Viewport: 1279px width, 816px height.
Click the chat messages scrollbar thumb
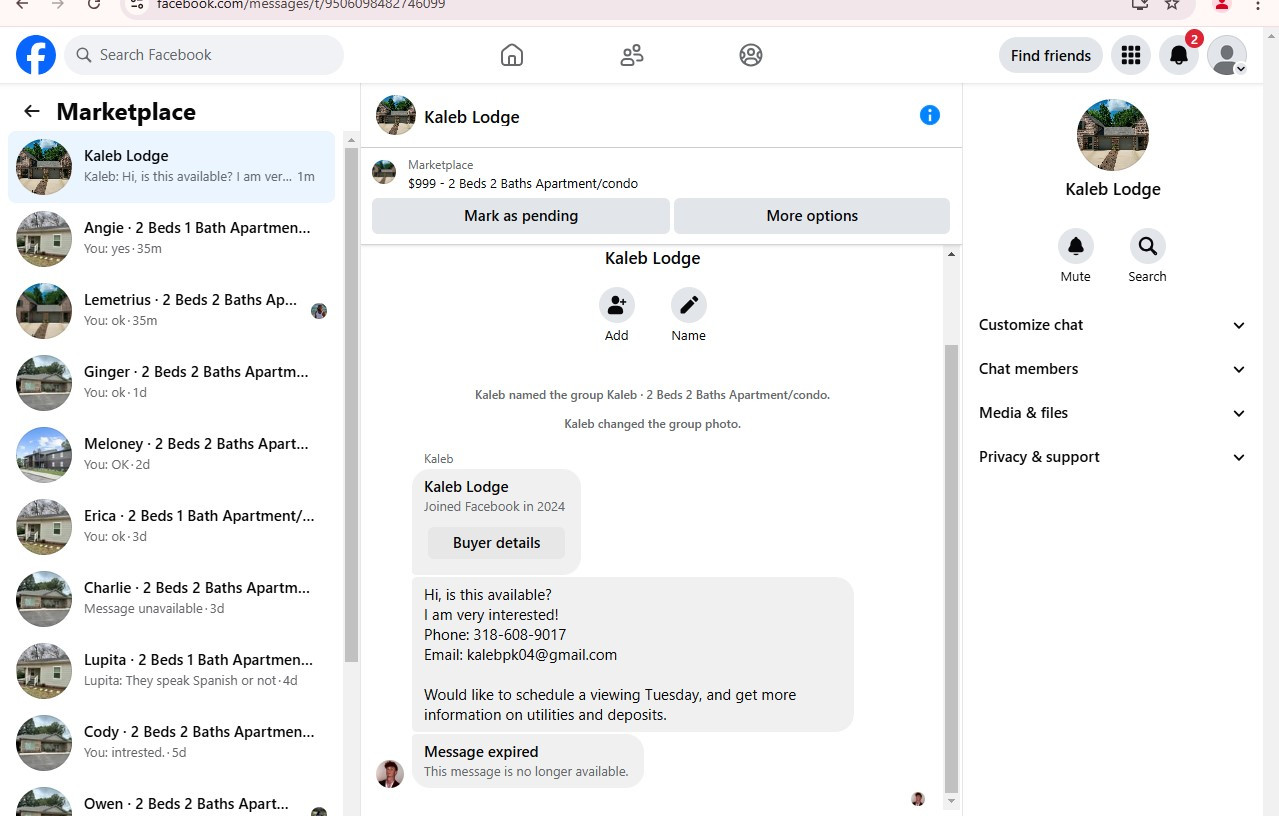pyautogui.click(x=952, y=568)
